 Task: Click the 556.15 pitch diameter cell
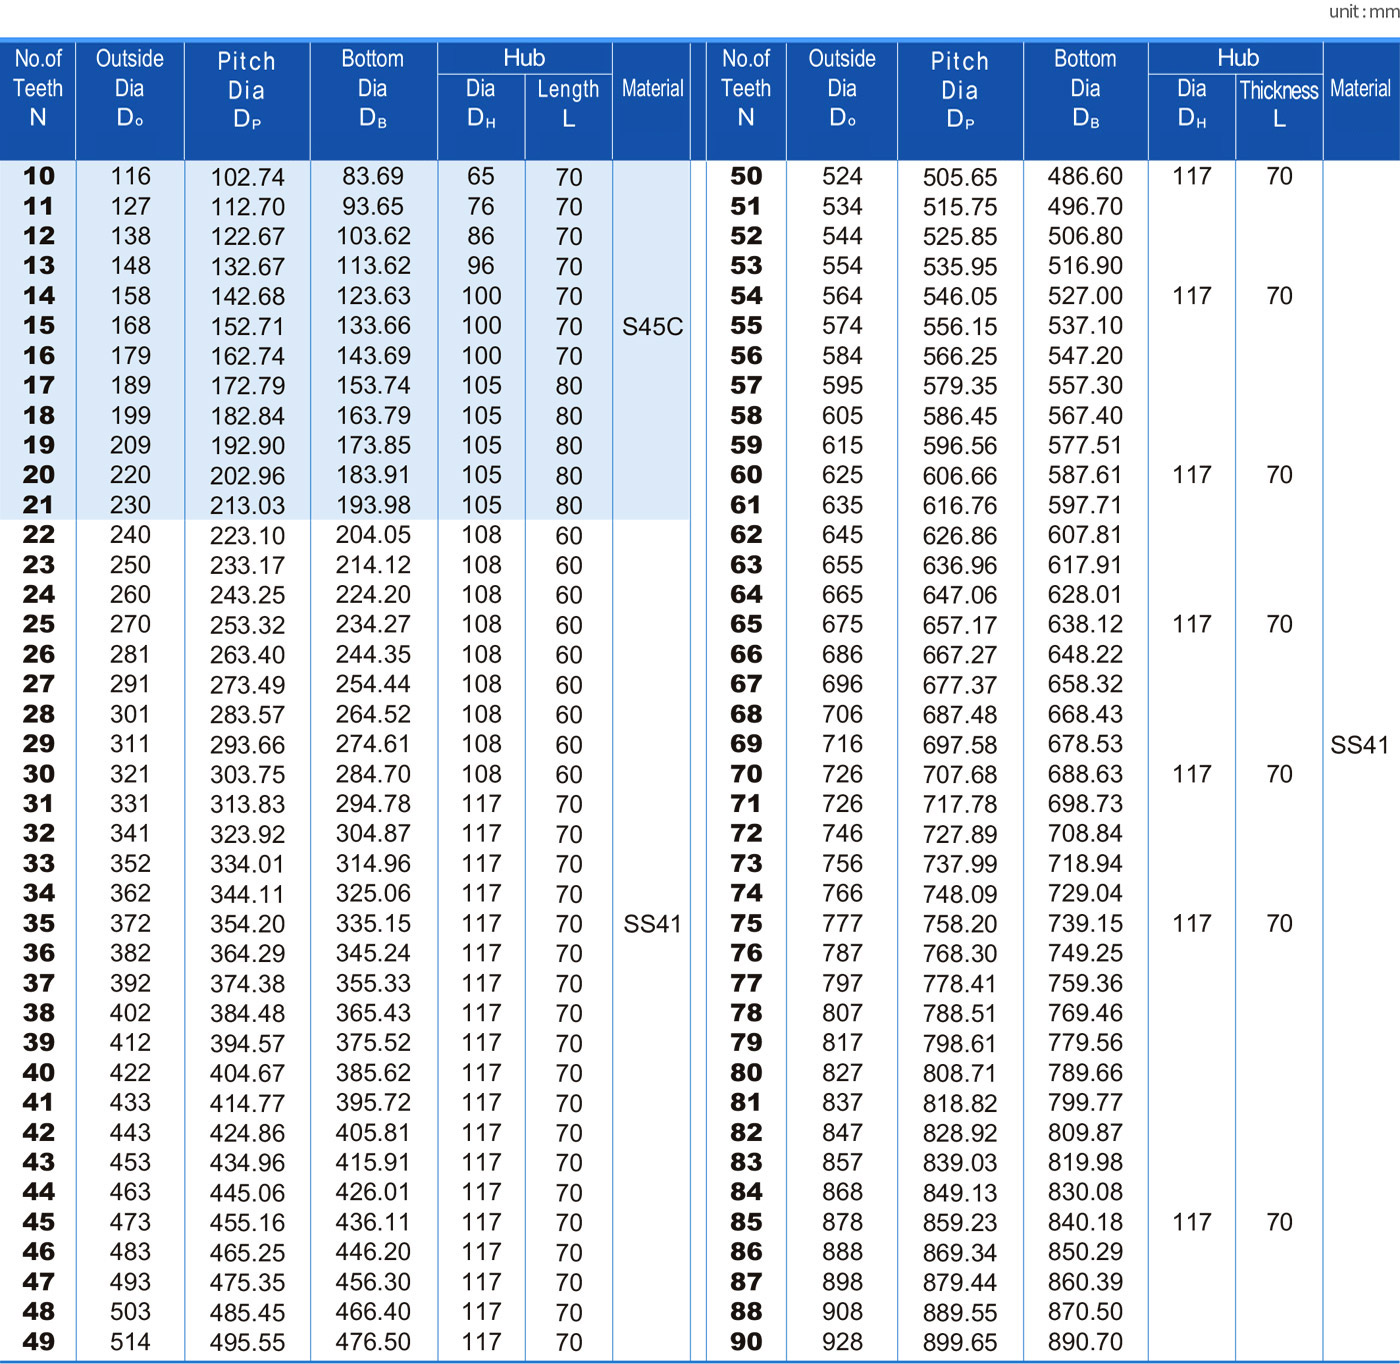960,326
